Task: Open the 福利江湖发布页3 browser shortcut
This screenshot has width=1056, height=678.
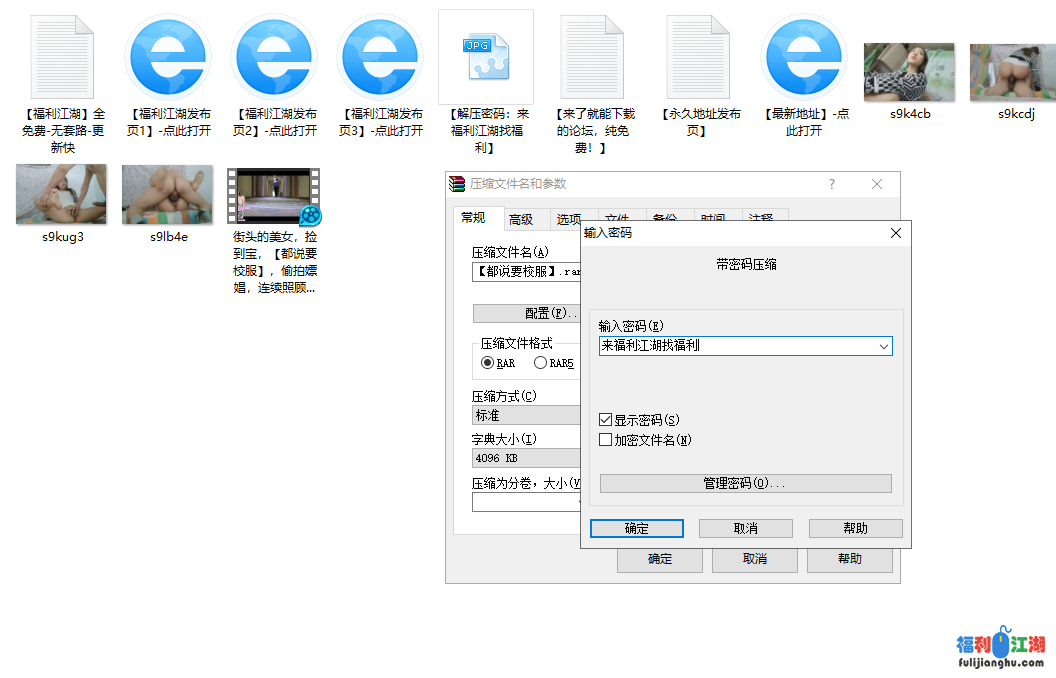Action: 381,58
